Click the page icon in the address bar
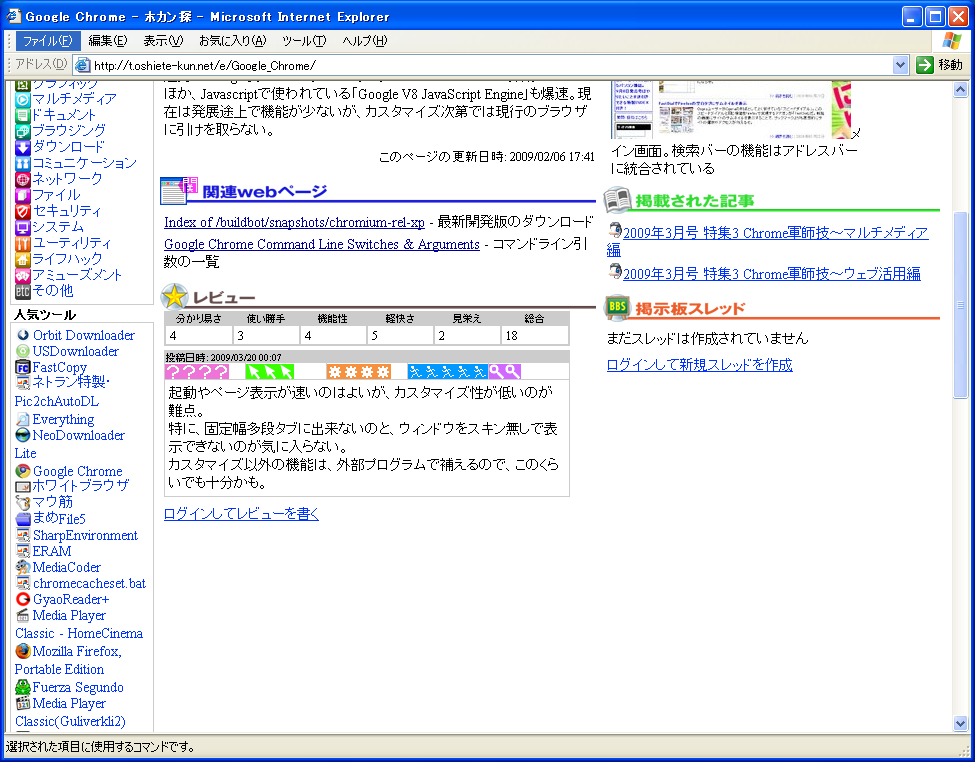 click(x=83, y=65)
